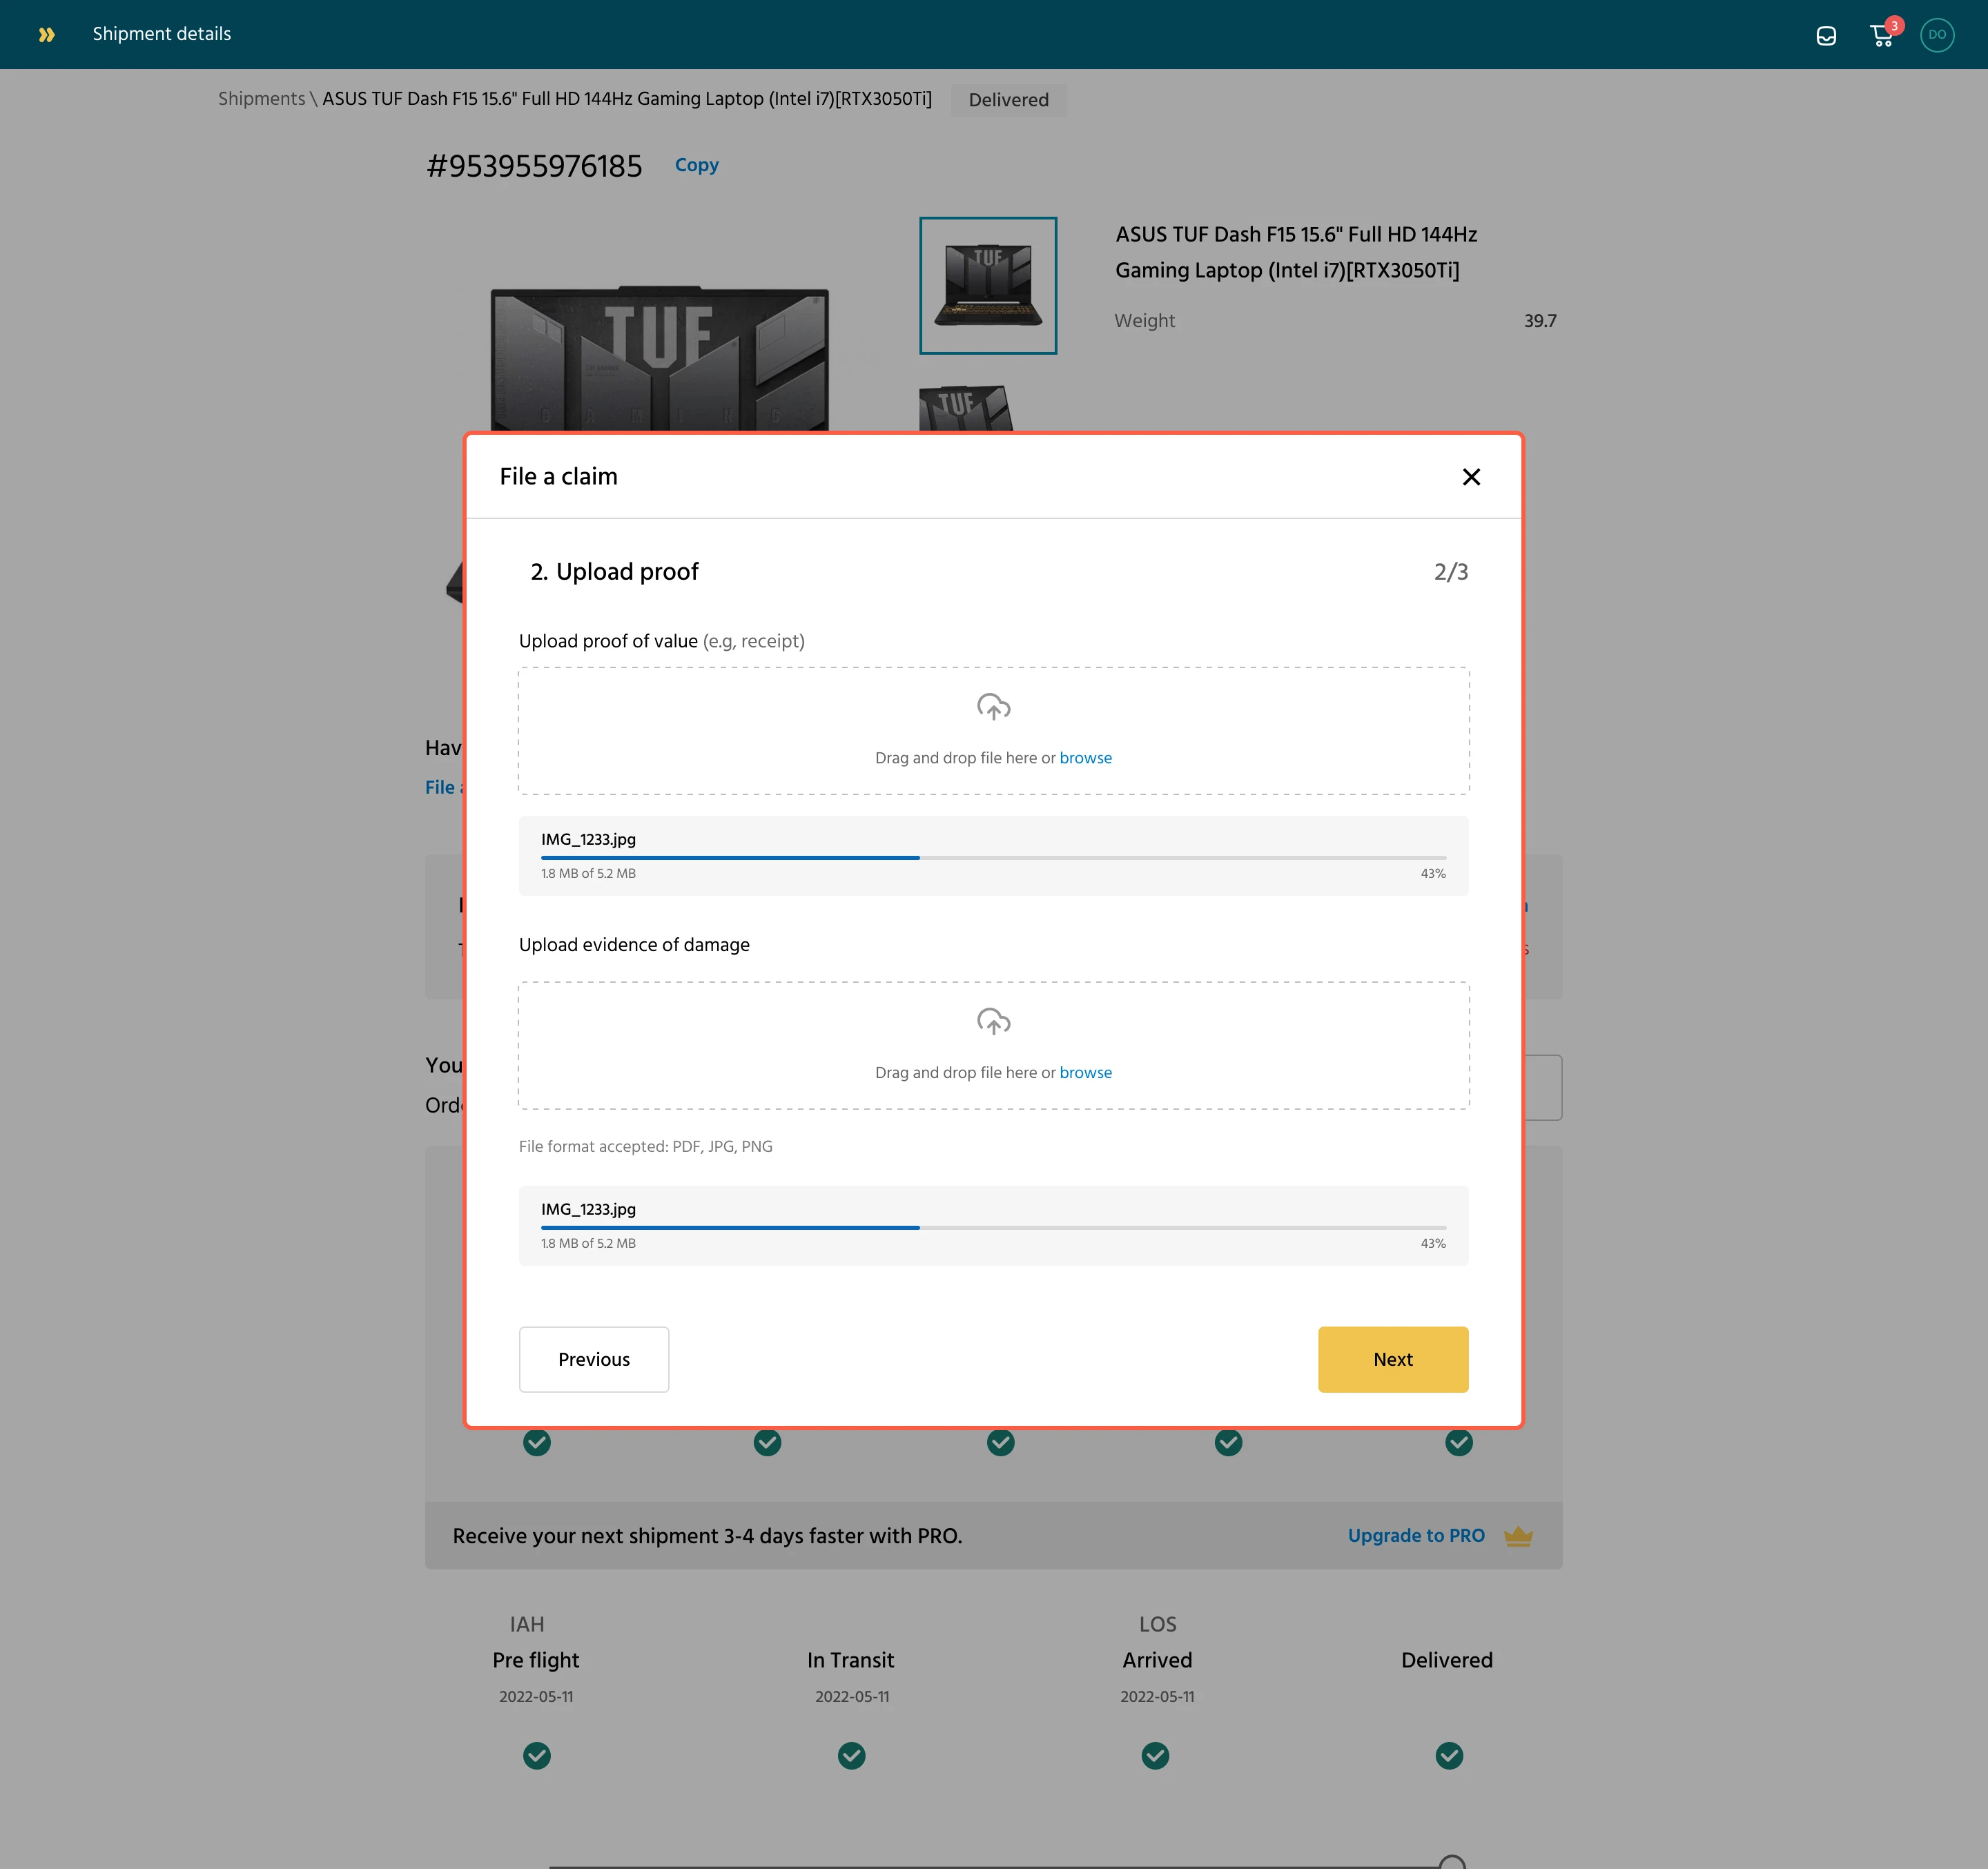1988x1869 pixels.
Task: Click browse link under proof of value
Action: pos(1085,758)
